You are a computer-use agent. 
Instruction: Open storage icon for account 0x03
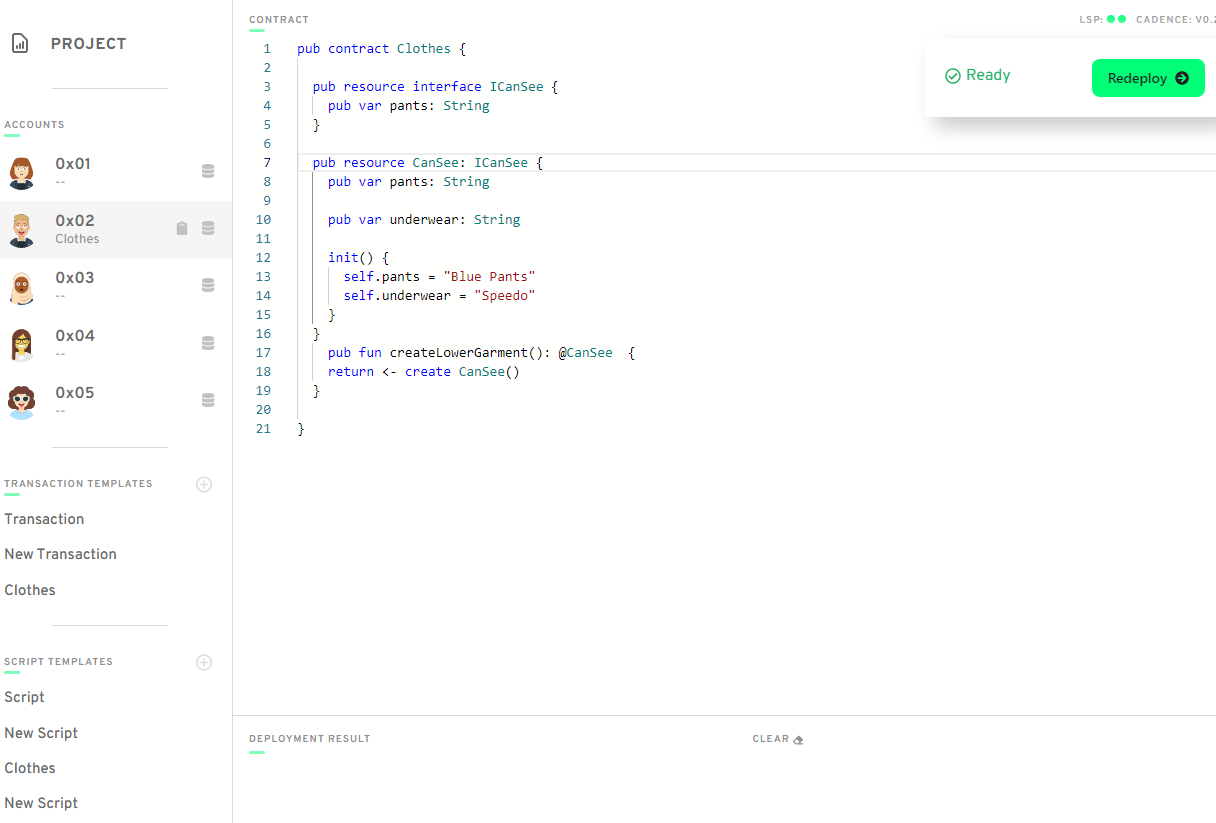(208, 285)
